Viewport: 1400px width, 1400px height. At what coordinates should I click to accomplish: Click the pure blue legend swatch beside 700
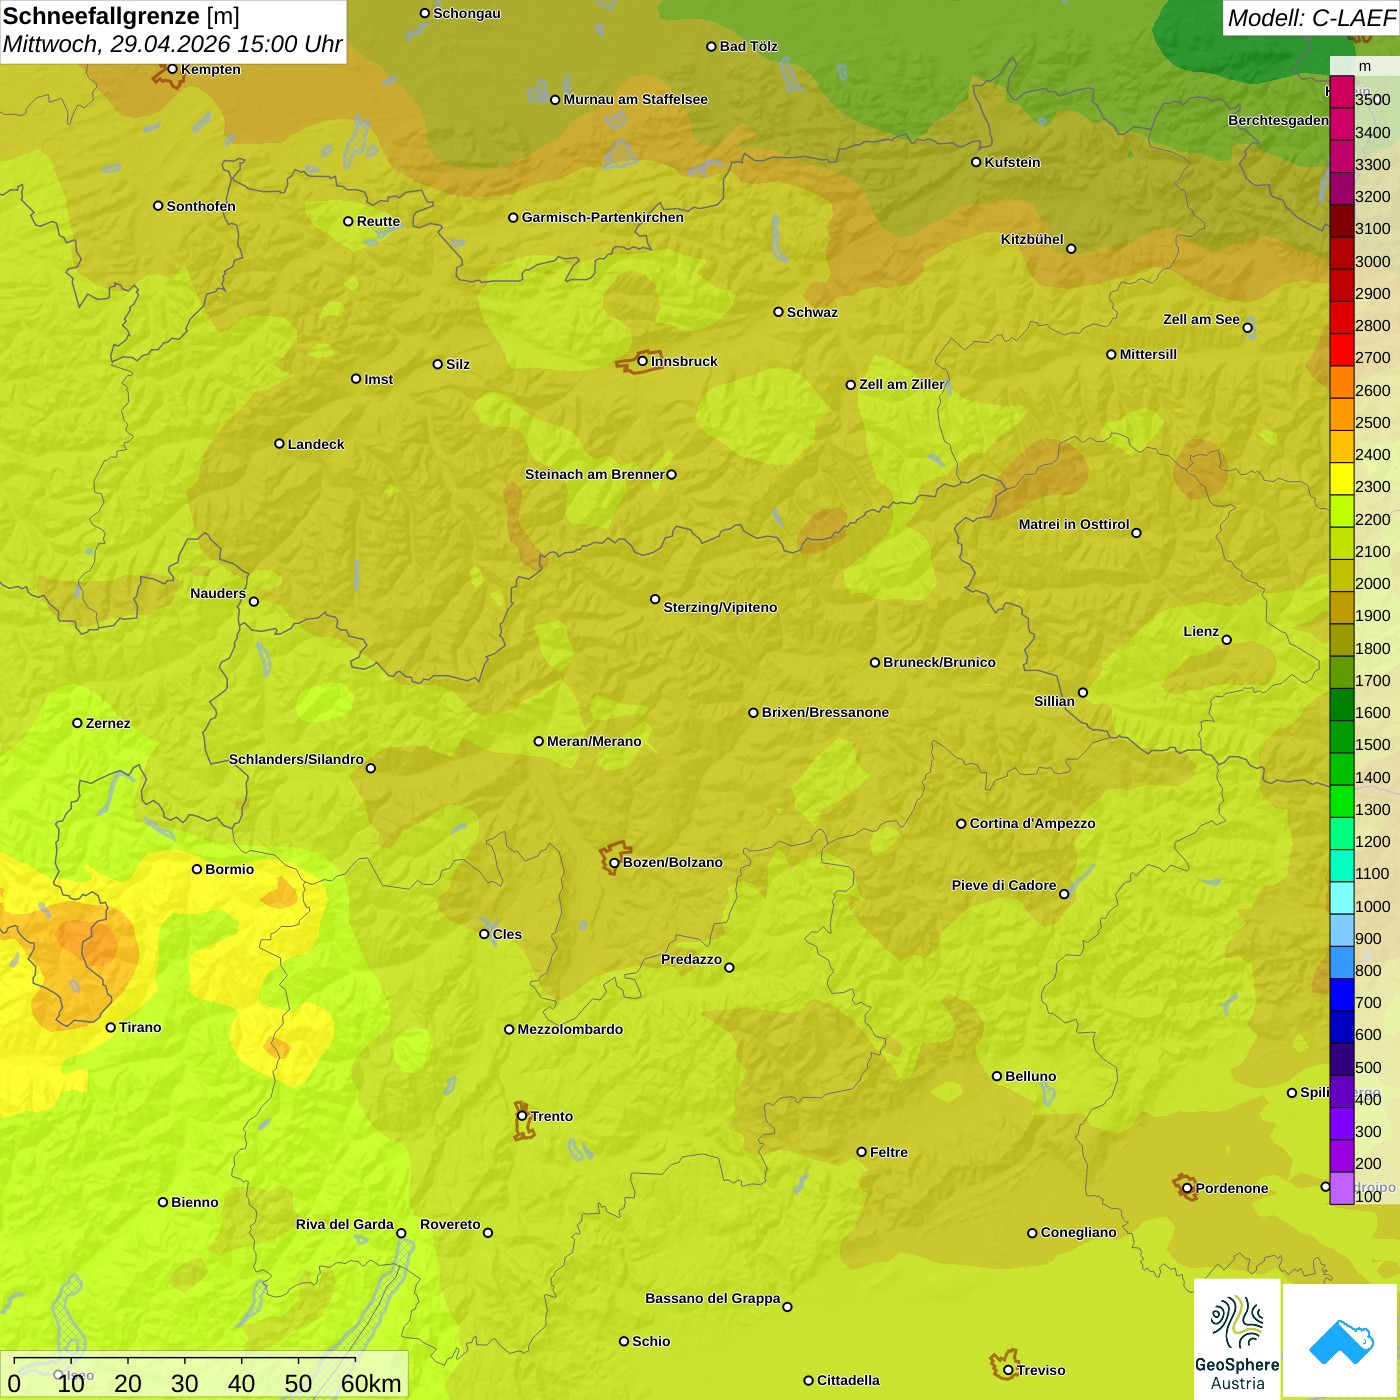pos(1341,995)
